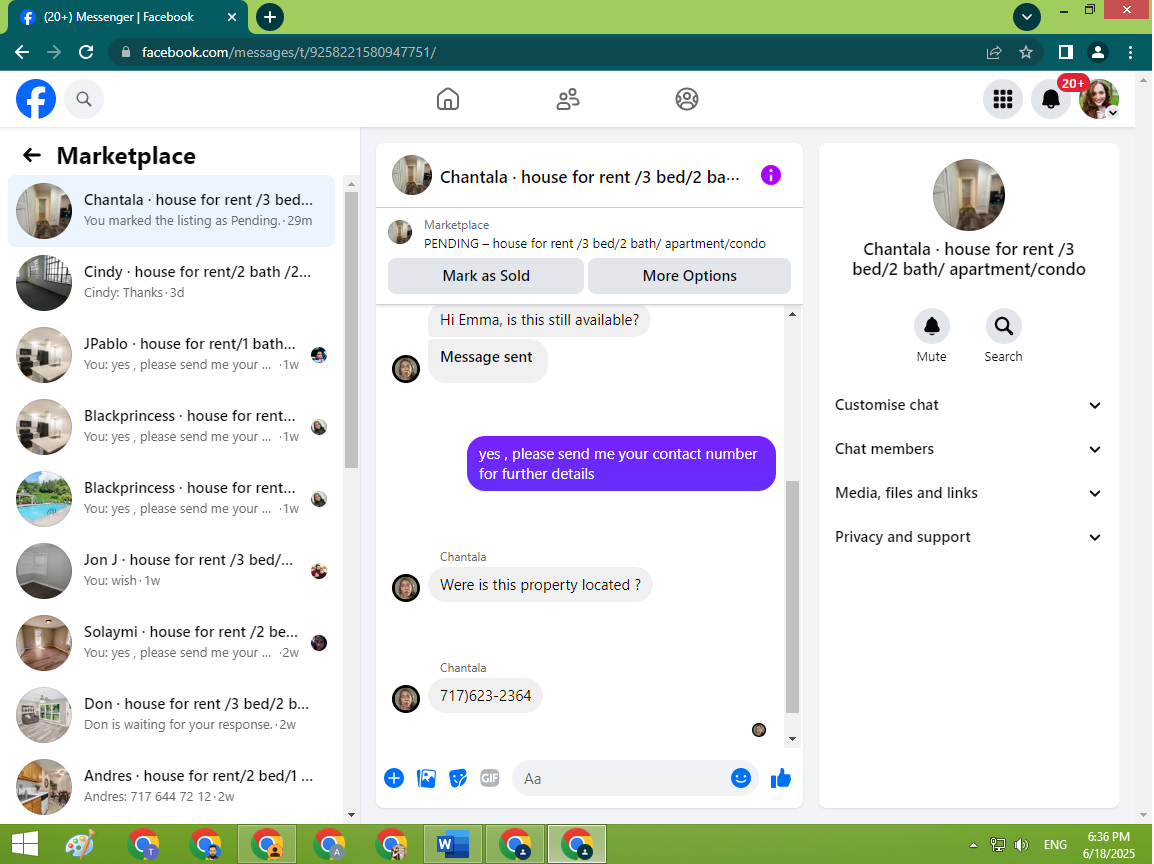Open conversation info purple icon
The width and height of the screenshot is (1154, 864).
[771, 175]
